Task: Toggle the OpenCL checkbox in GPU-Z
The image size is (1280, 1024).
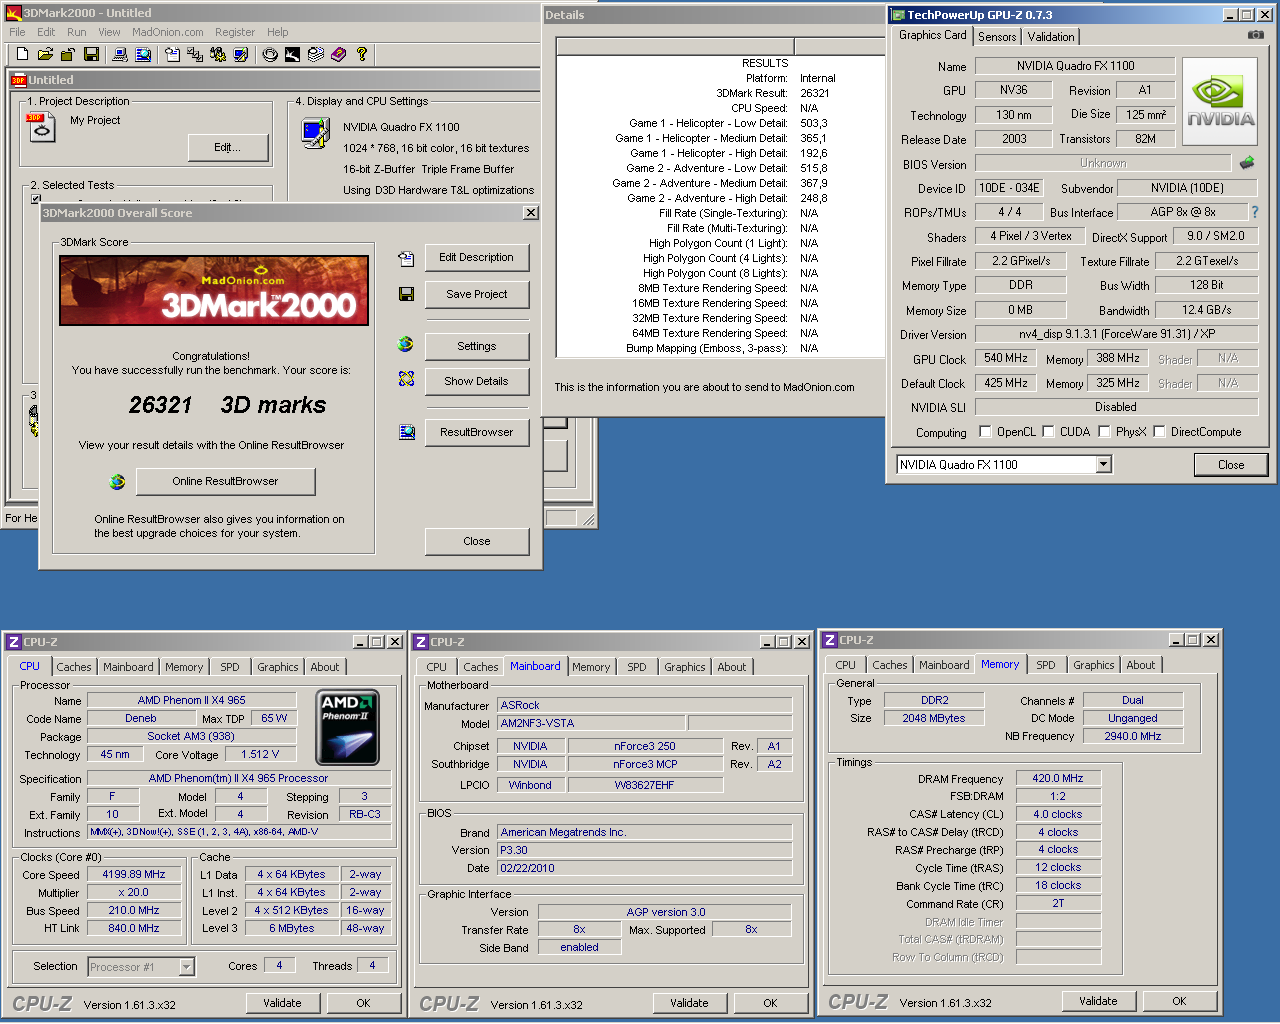Action: click(985, 431)
